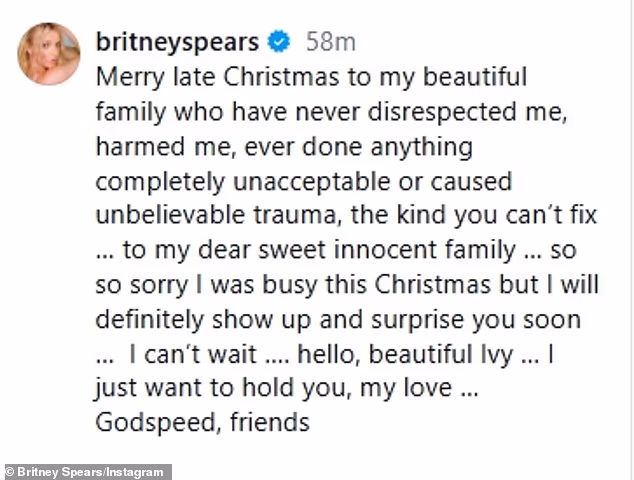Click the blue verified badge icon
The width and height of the screenshot is (634, 480).
281,43
